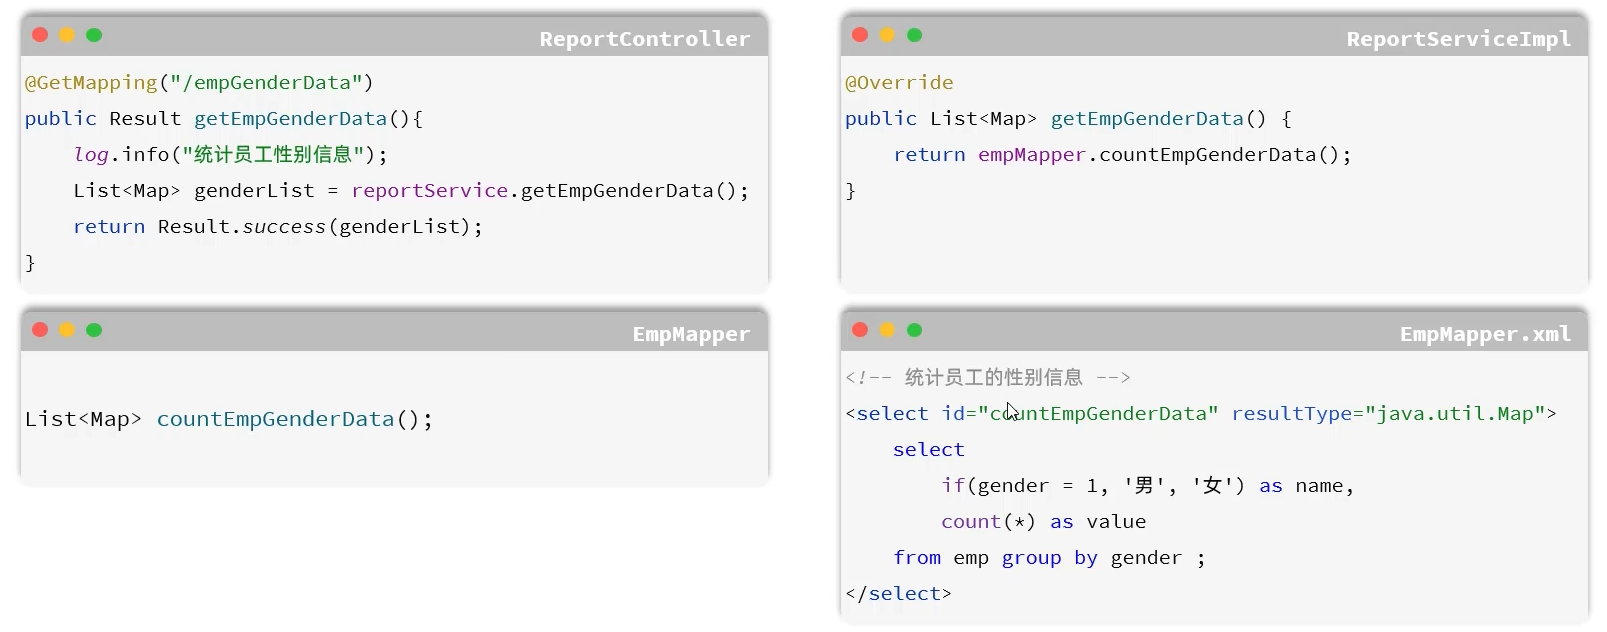
Task: Close the EmpMapper window with red dot
Action: click(40, 330)
